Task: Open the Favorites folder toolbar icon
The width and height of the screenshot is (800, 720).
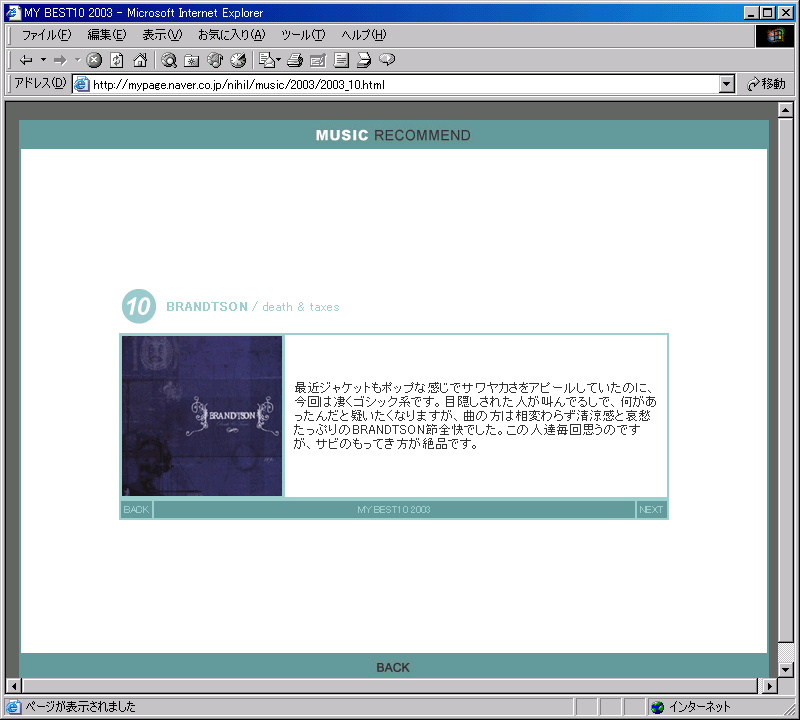Action: tap(192, 60)
